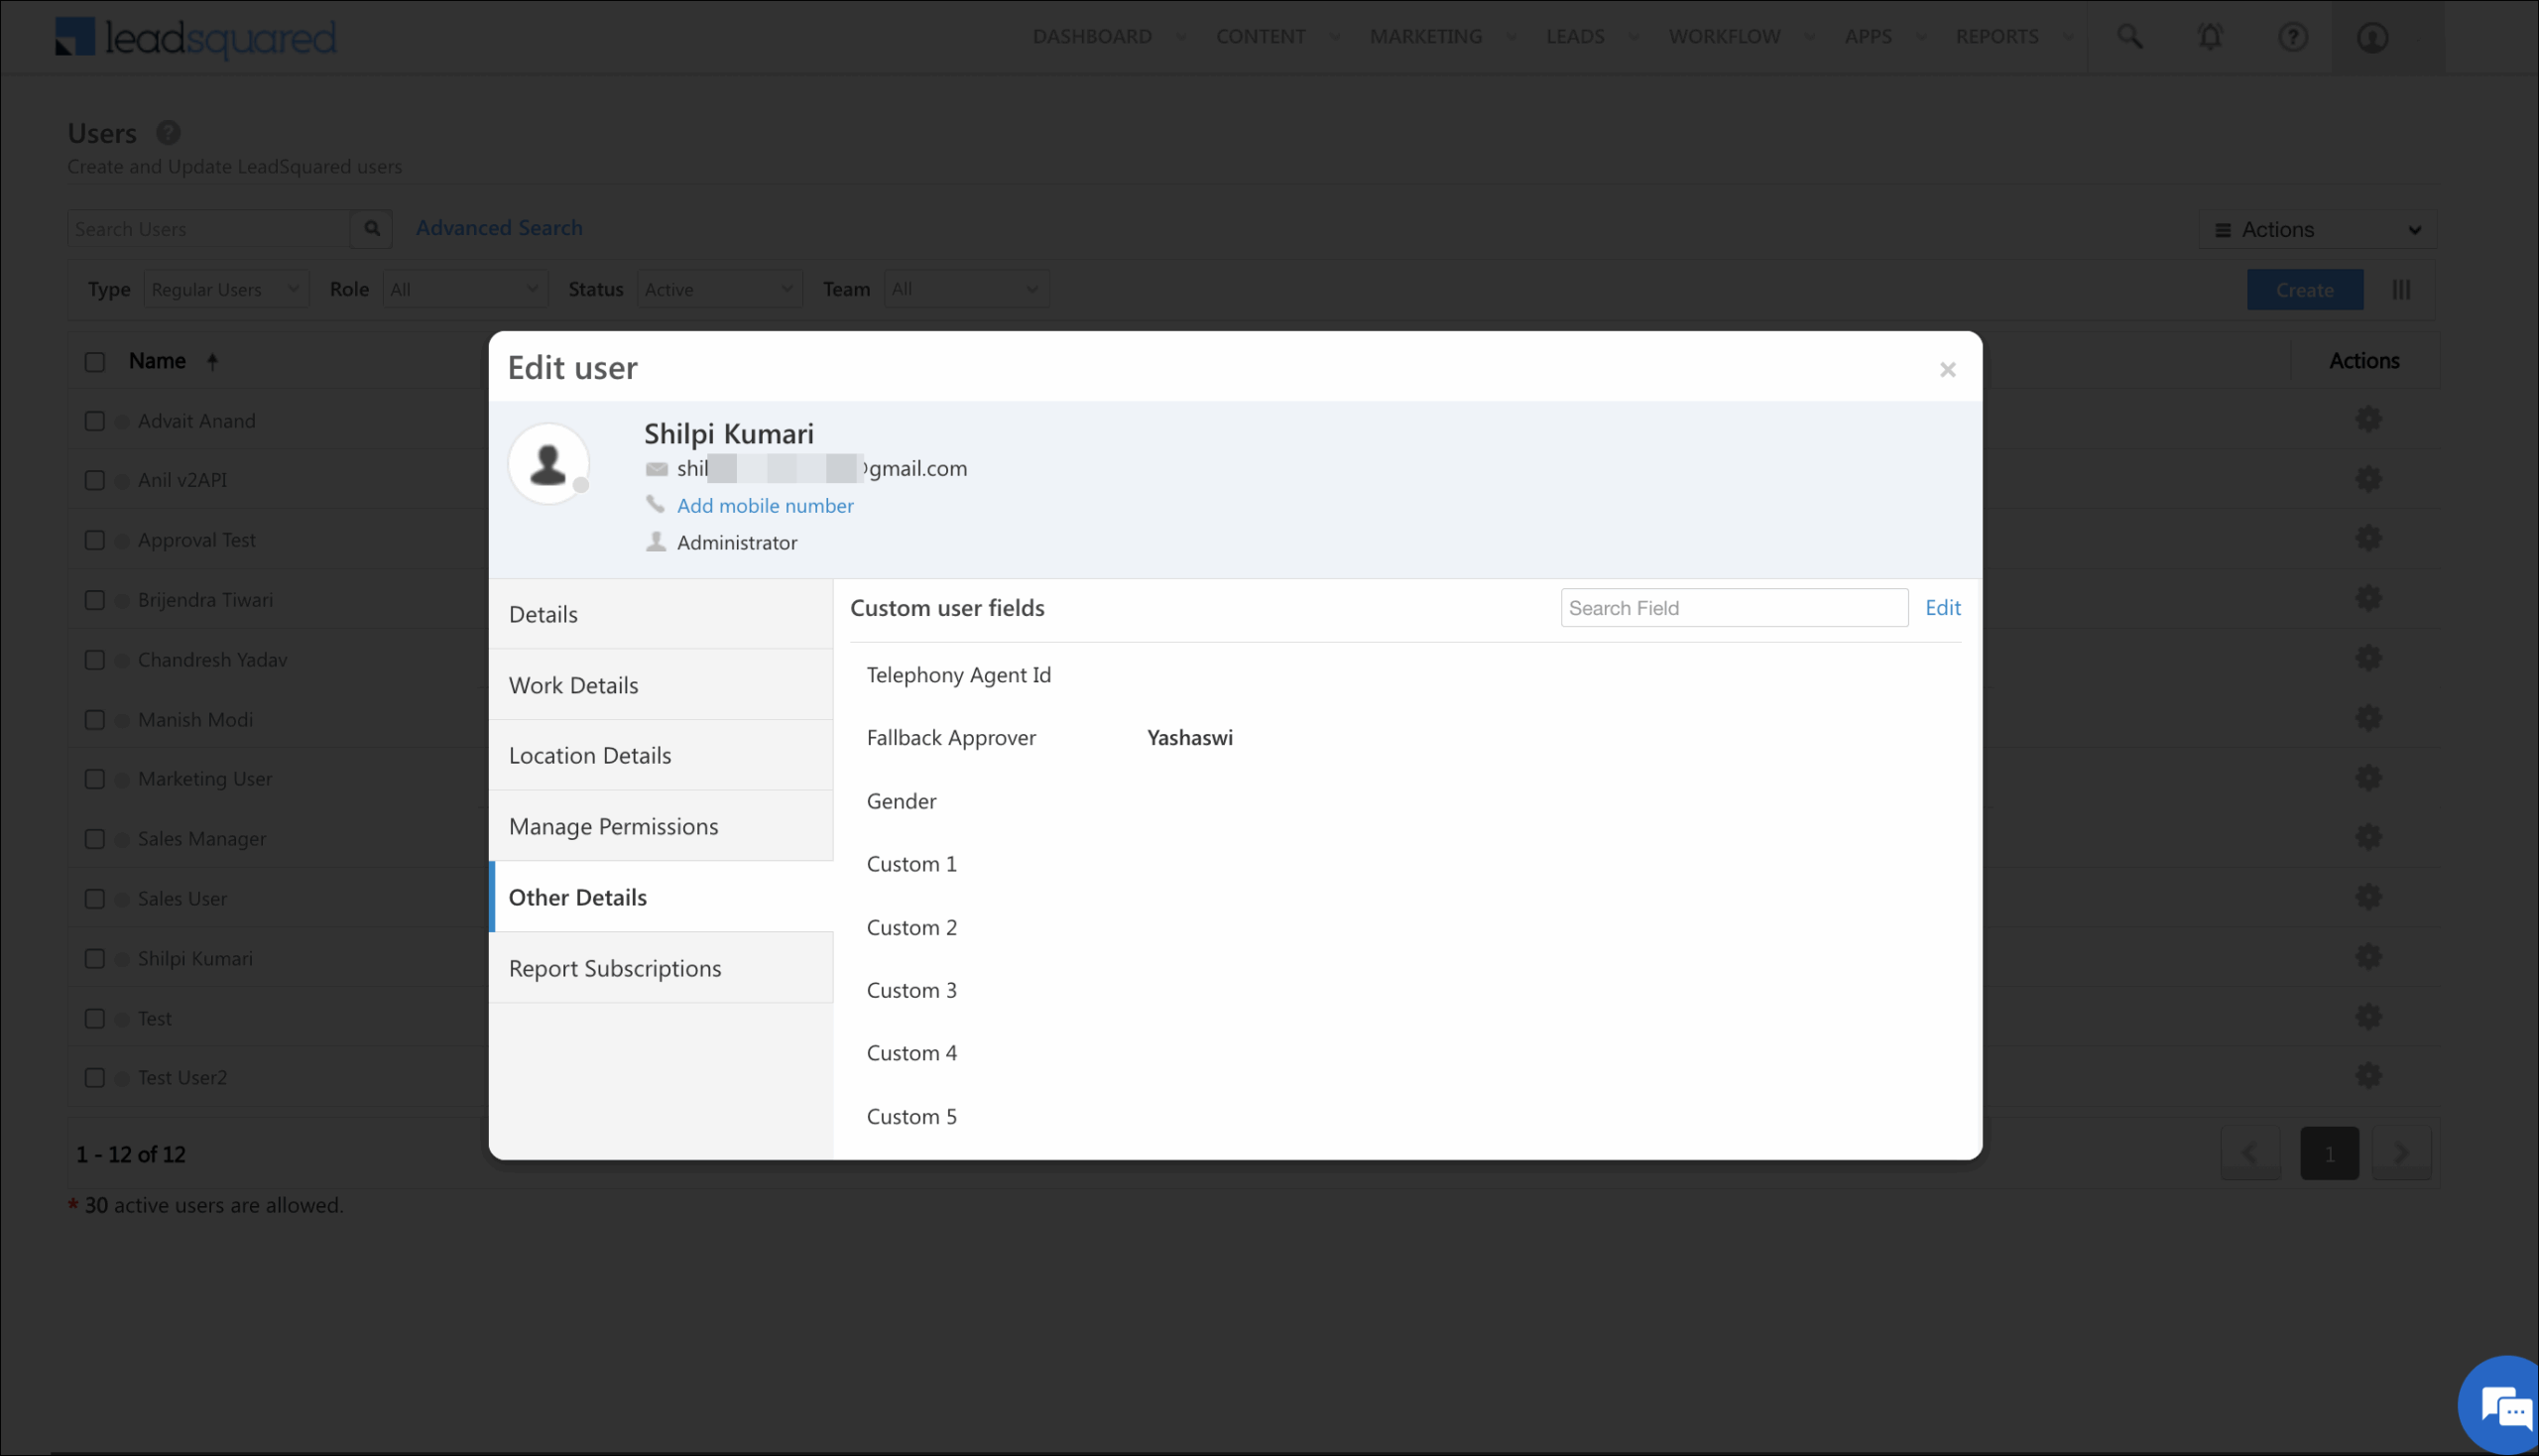
Task: Click the LeadSquared logo
Action: pyautogui.click(x=196, y=38)
